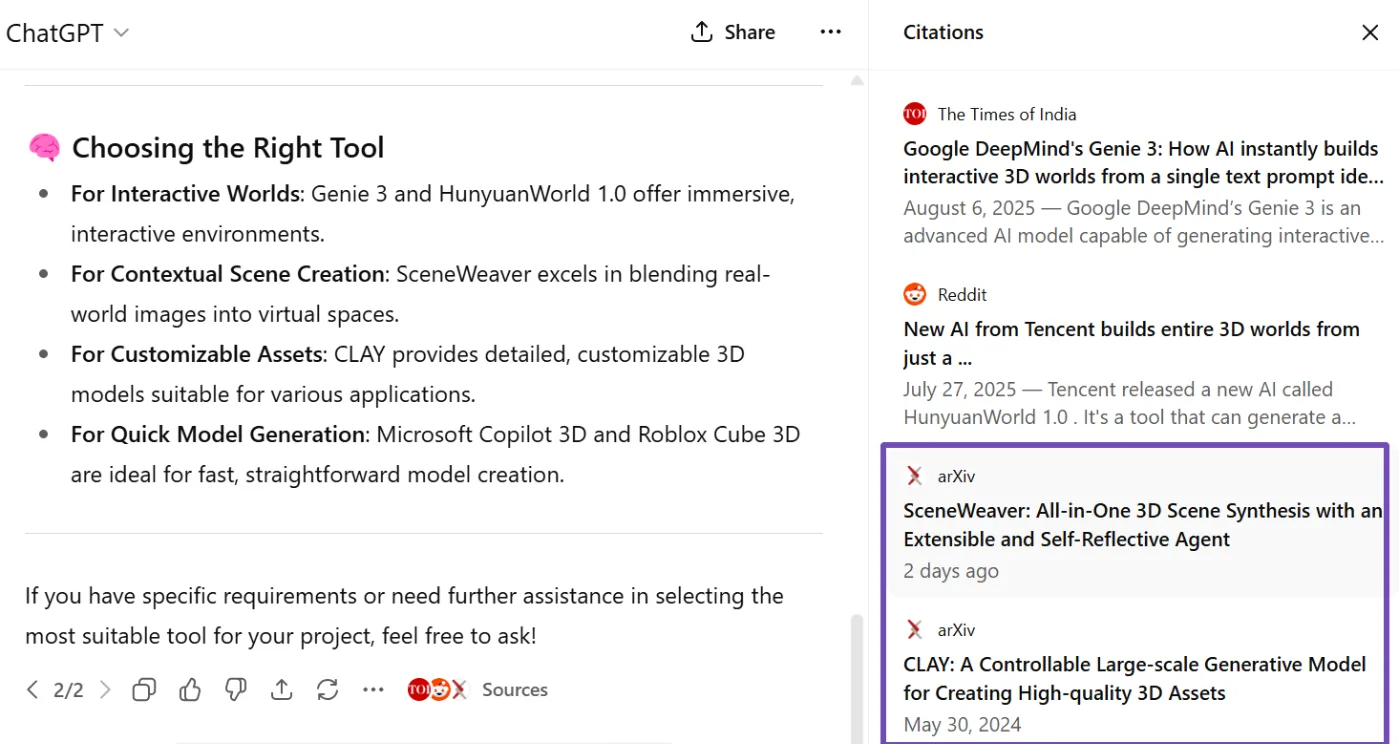1399x744 pixels.
Task: Go to next response version arrow
Action: click(x=106, y=690)
